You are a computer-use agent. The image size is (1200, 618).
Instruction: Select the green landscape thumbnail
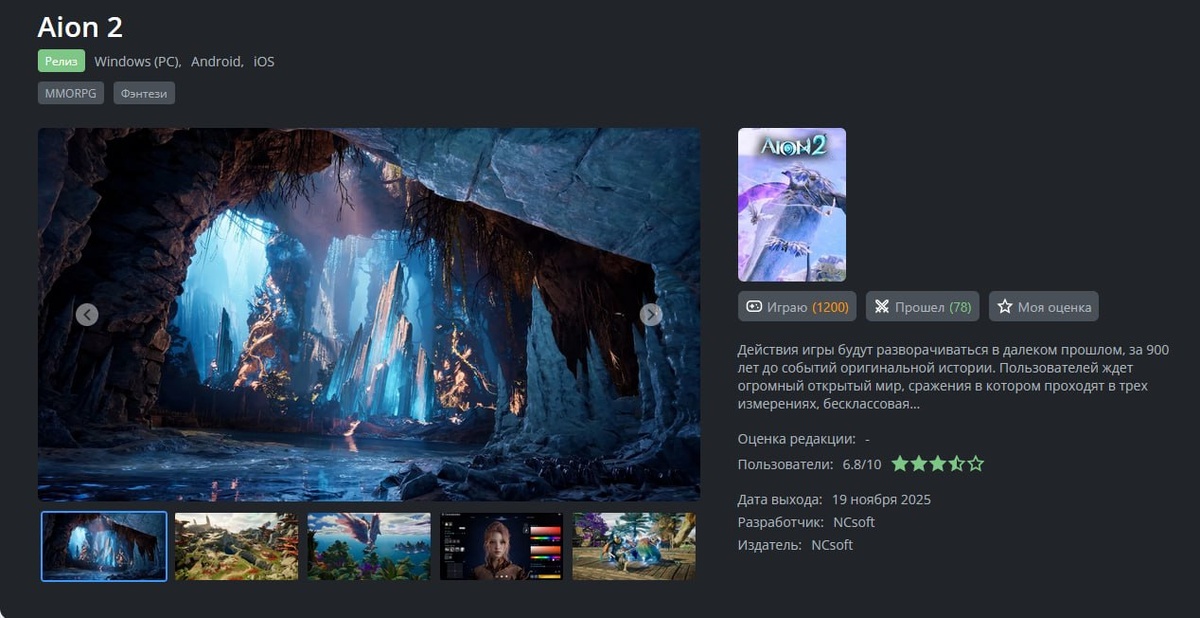(237, 546)
